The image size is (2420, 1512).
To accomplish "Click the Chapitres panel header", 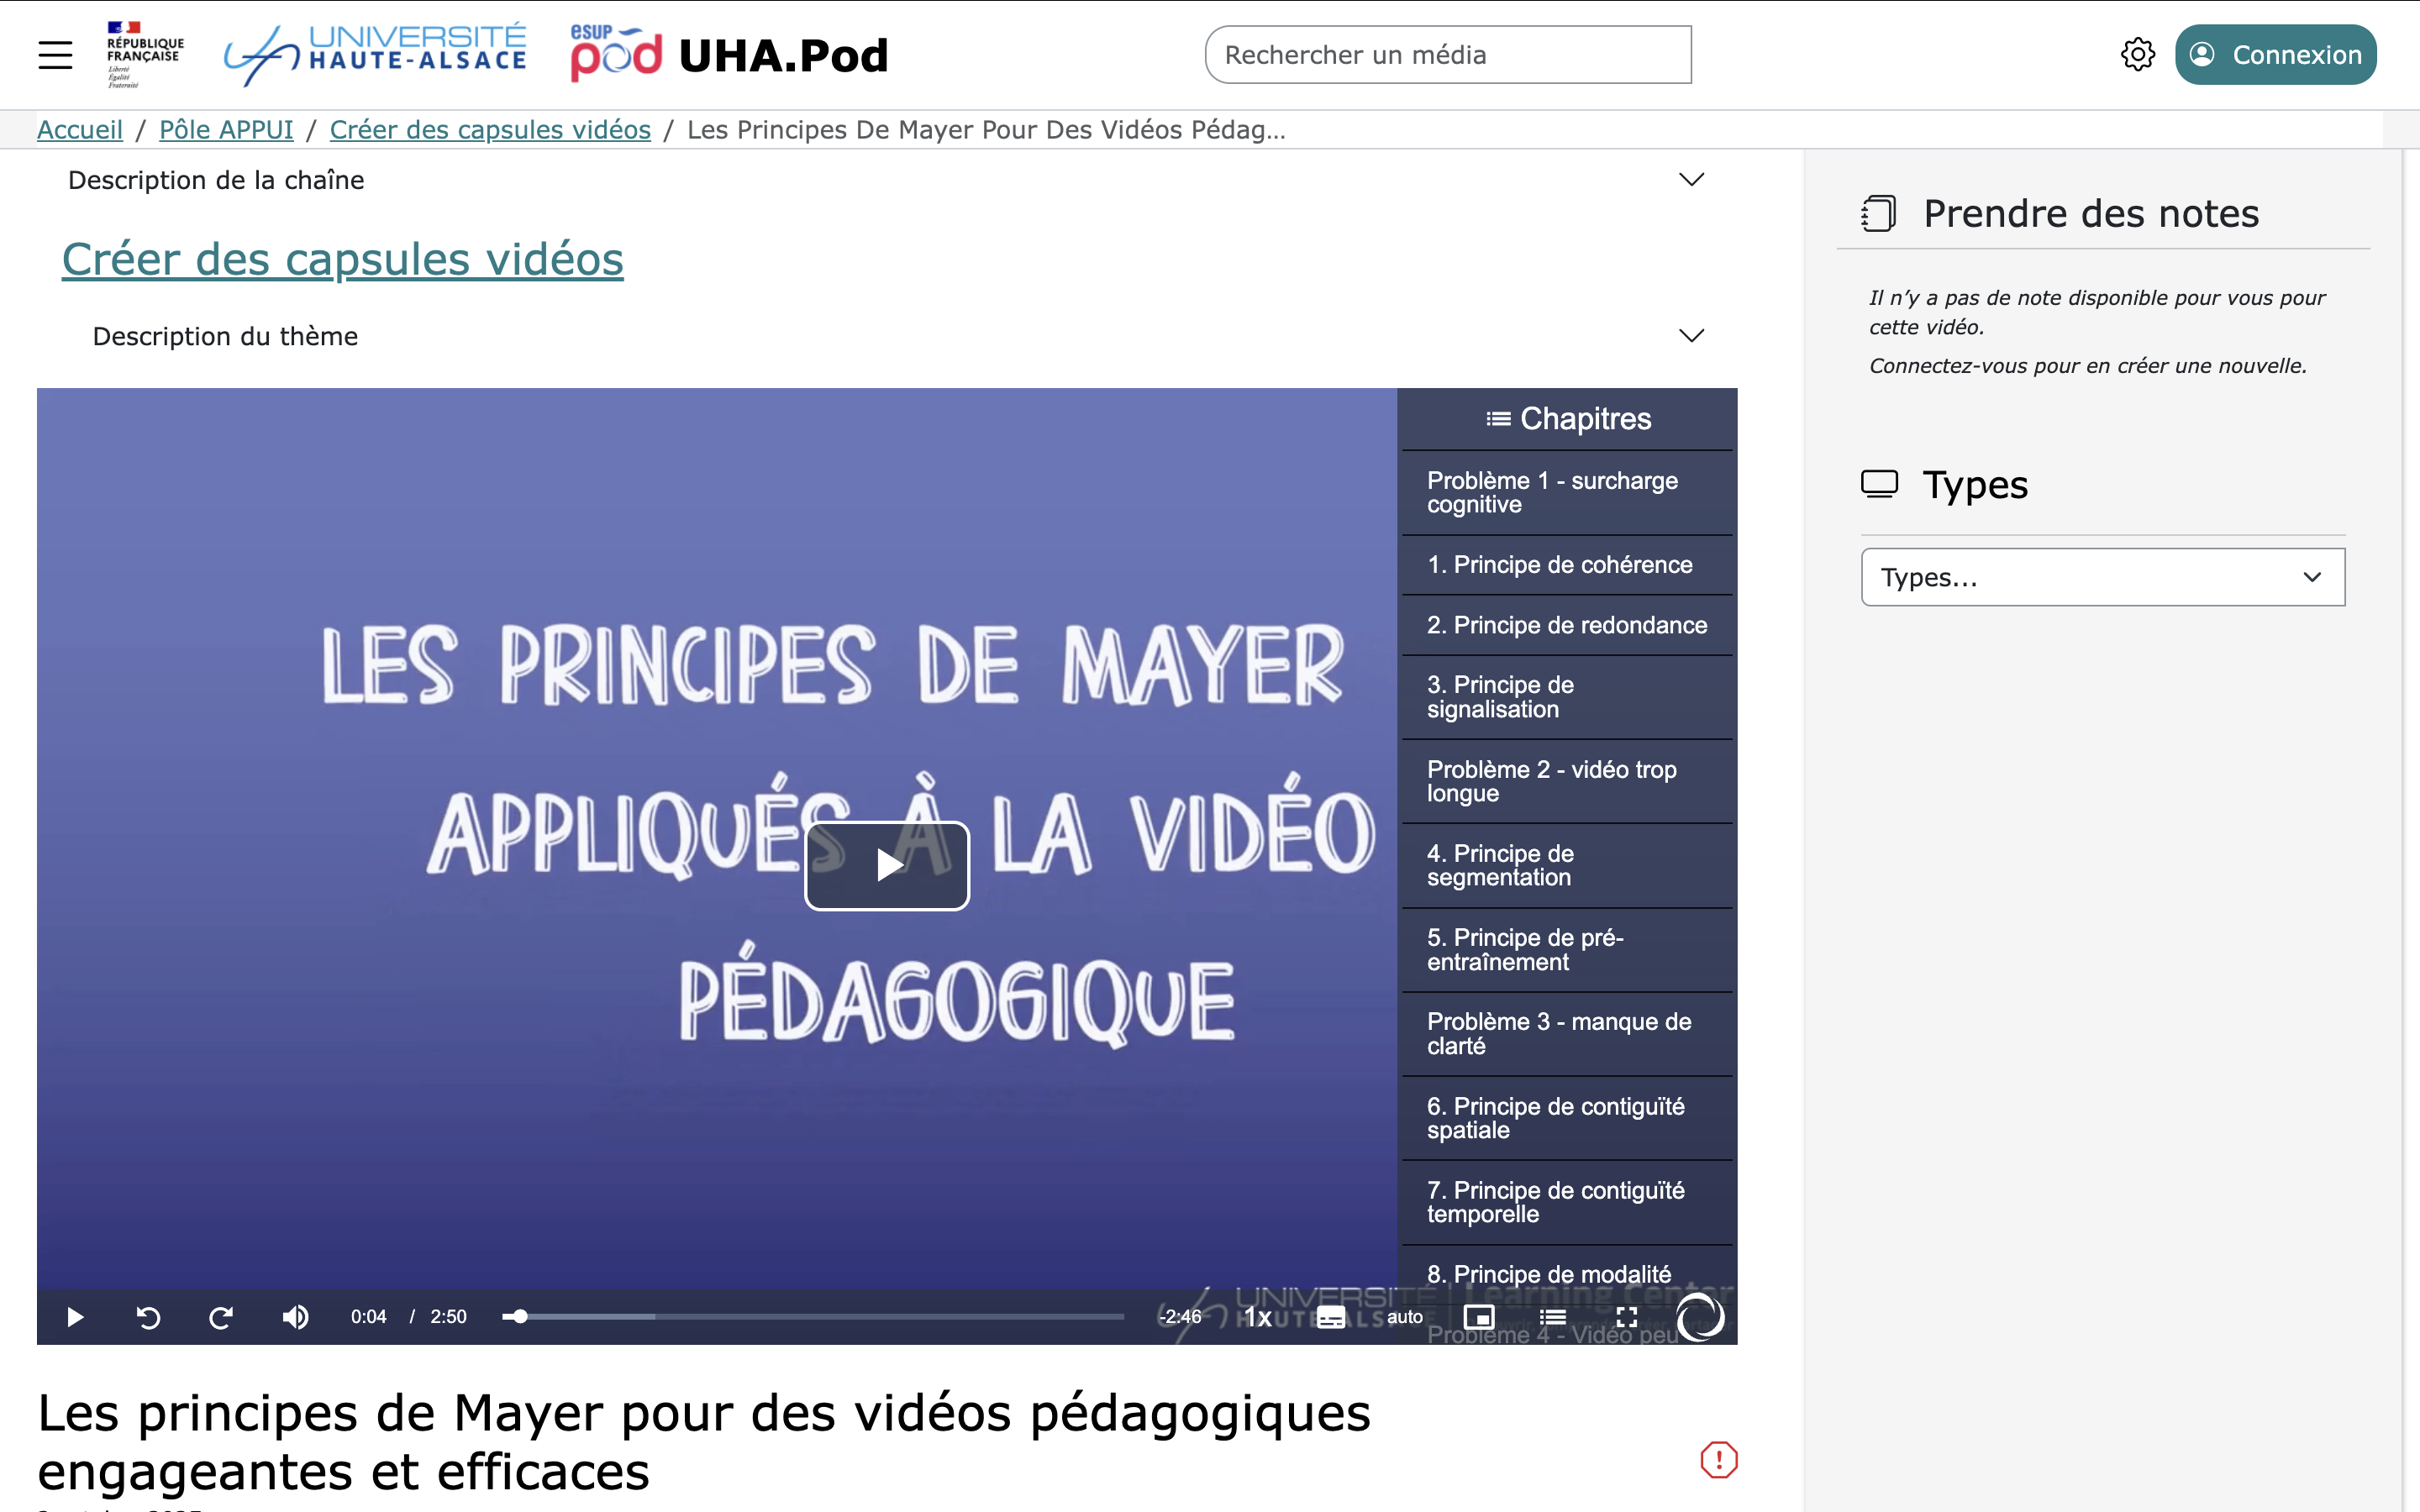I will pyautogui.click(x=1567, y=419).
